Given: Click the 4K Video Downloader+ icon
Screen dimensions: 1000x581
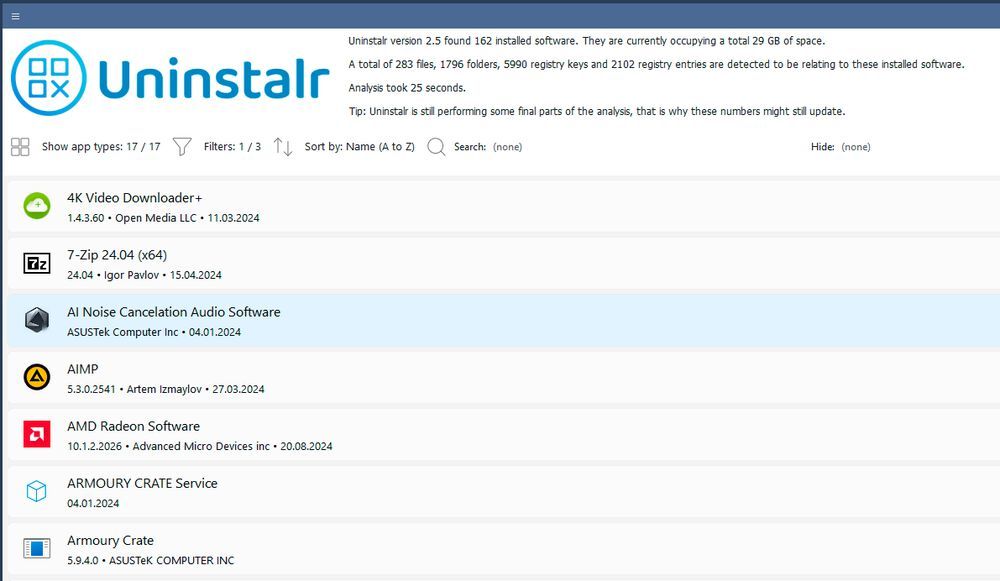Looking at the screenshot, I should pyautogui.click(x=36, y=206).
